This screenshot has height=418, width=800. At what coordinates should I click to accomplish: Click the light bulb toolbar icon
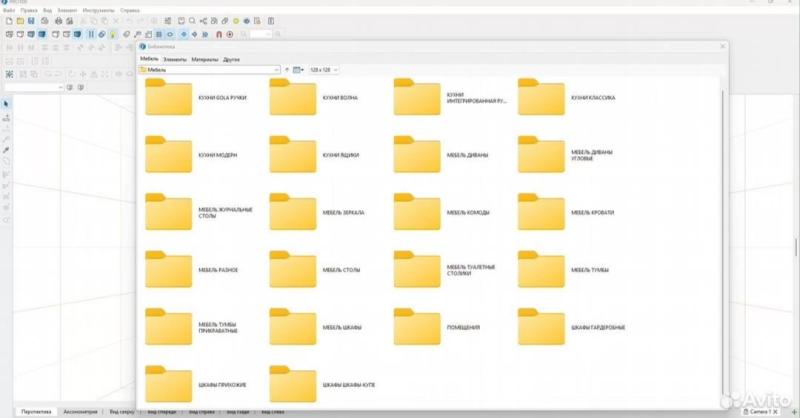113,34
